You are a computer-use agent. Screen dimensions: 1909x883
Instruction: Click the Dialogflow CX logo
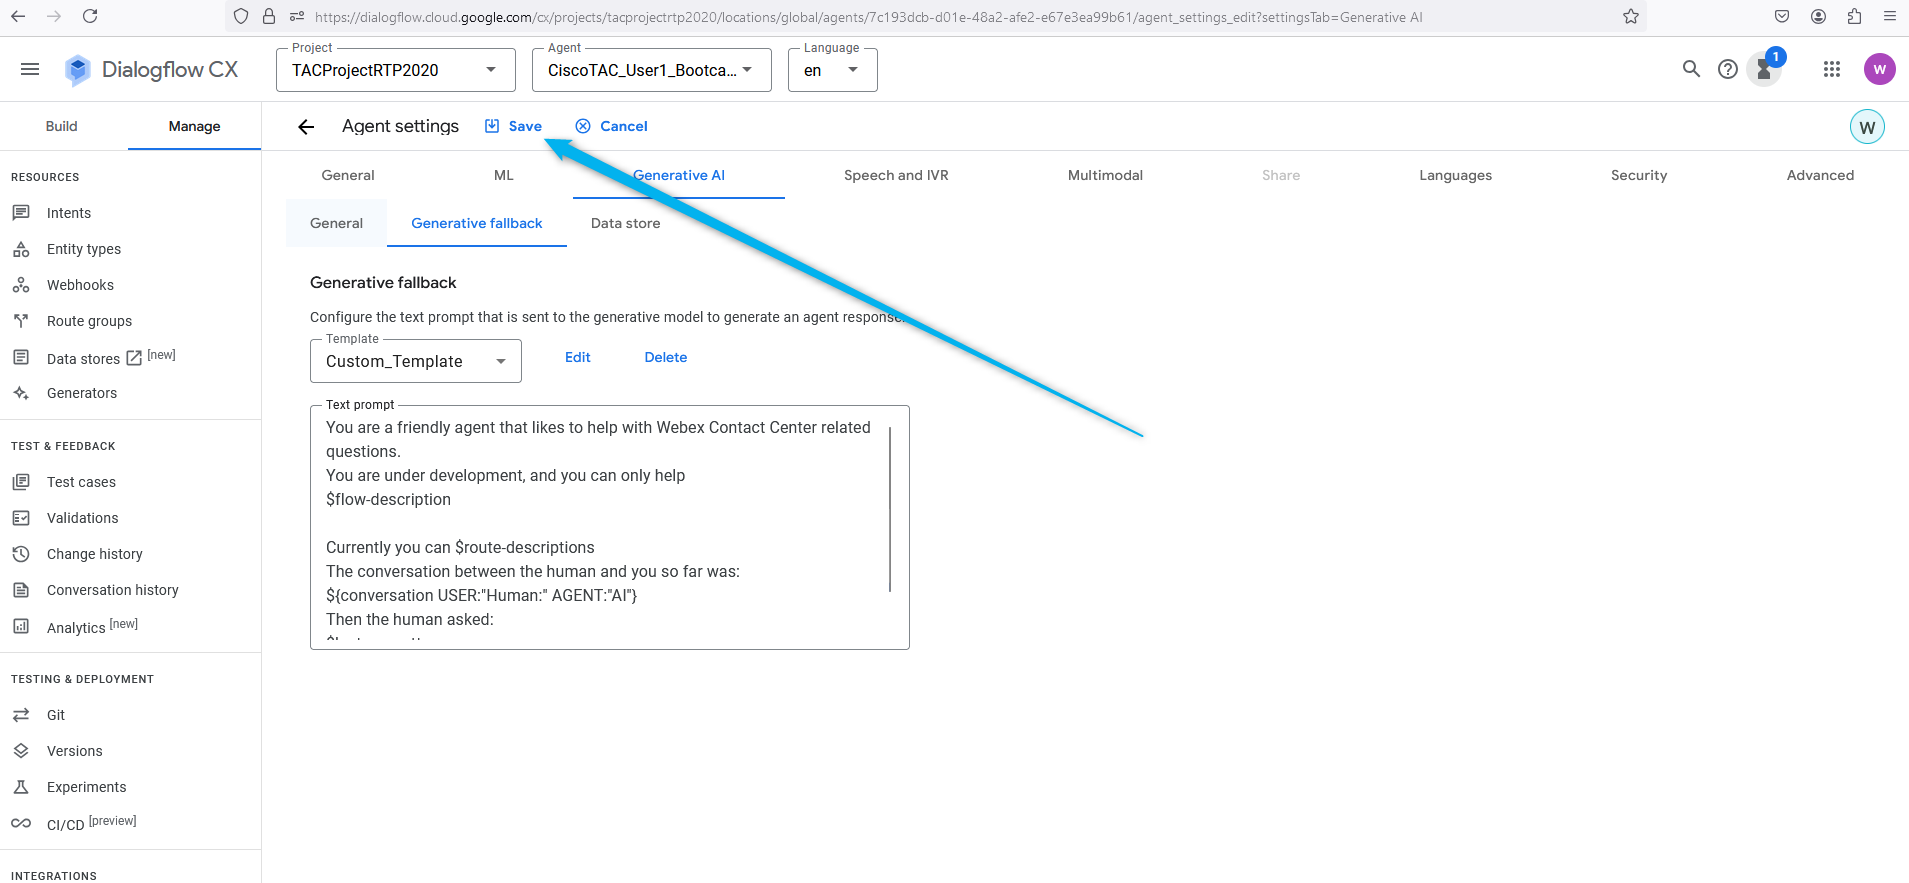point(151,69)
